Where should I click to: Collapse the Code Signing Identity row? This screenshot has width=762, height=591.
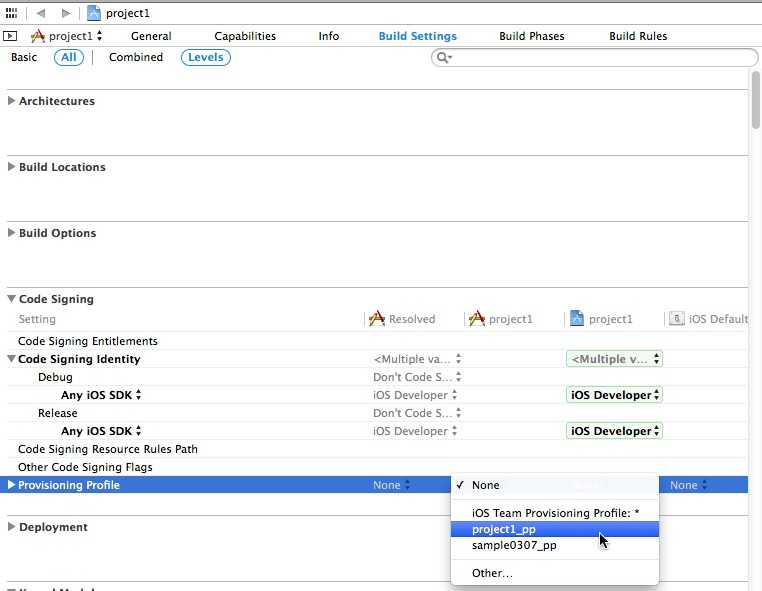(x=11, y=359)
